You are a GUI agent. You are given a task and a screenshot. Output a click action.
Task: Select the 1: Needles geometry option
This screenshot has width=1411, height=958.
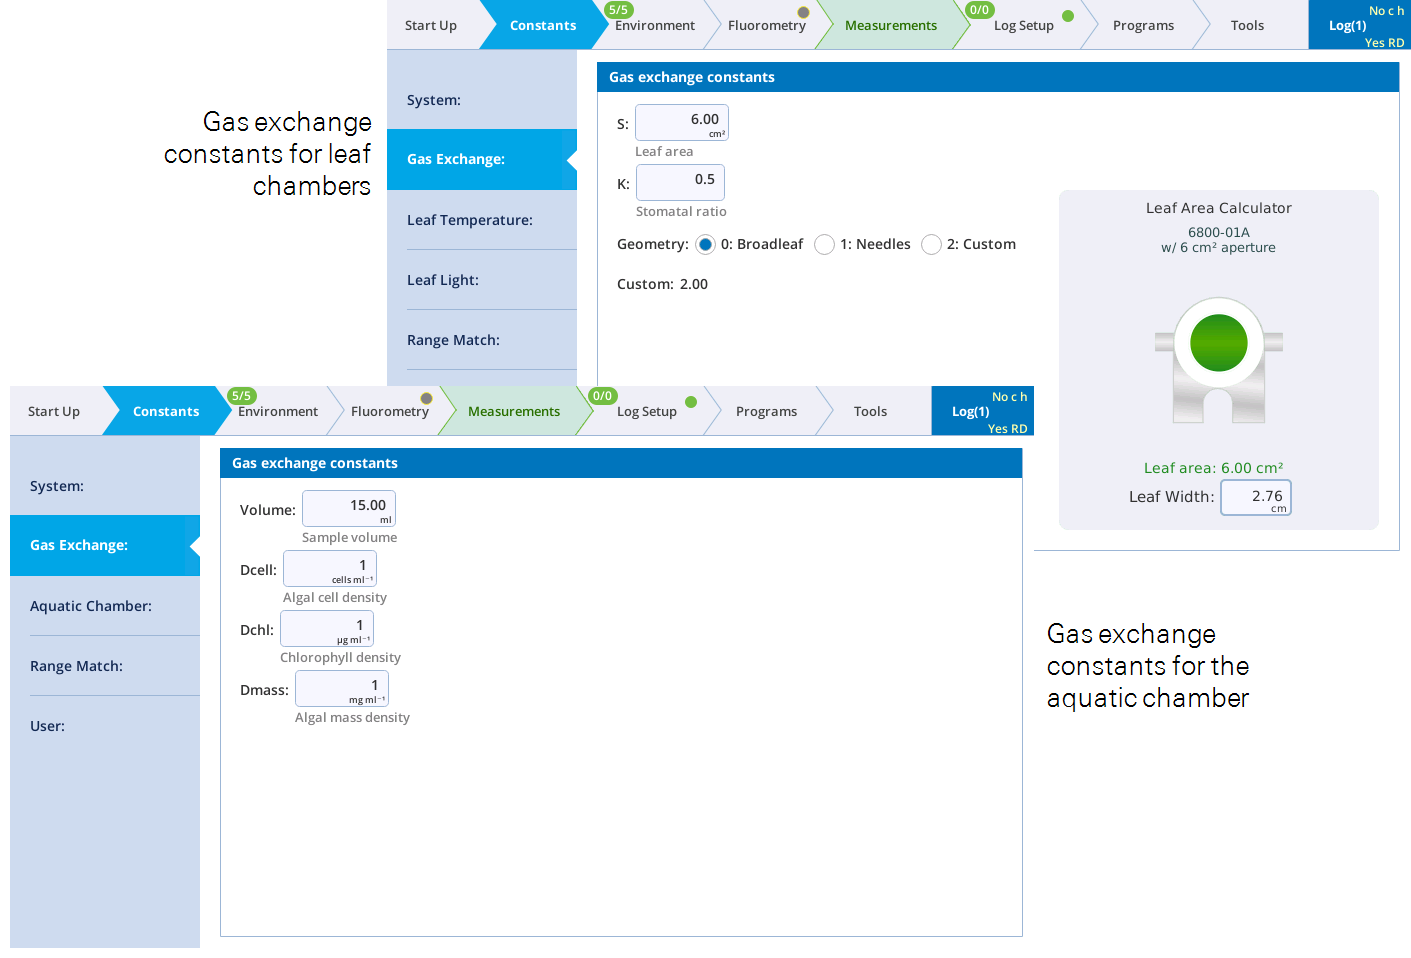(x=824, y=245)
